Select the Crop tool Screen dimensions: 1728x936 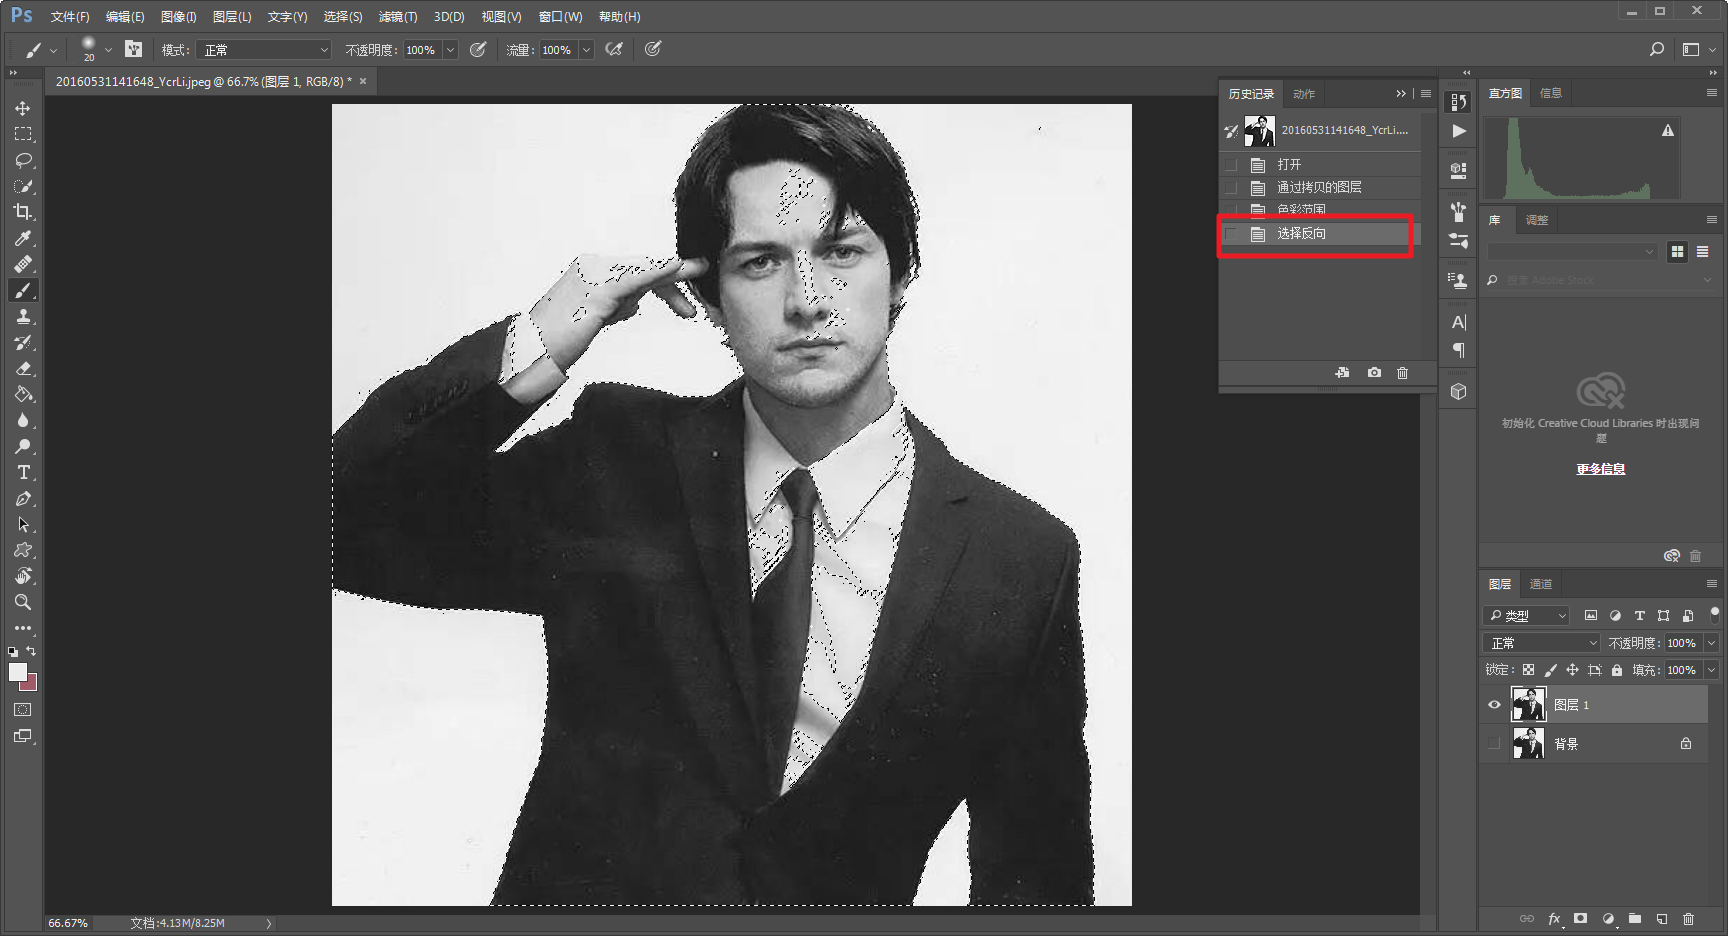(23, 212)
